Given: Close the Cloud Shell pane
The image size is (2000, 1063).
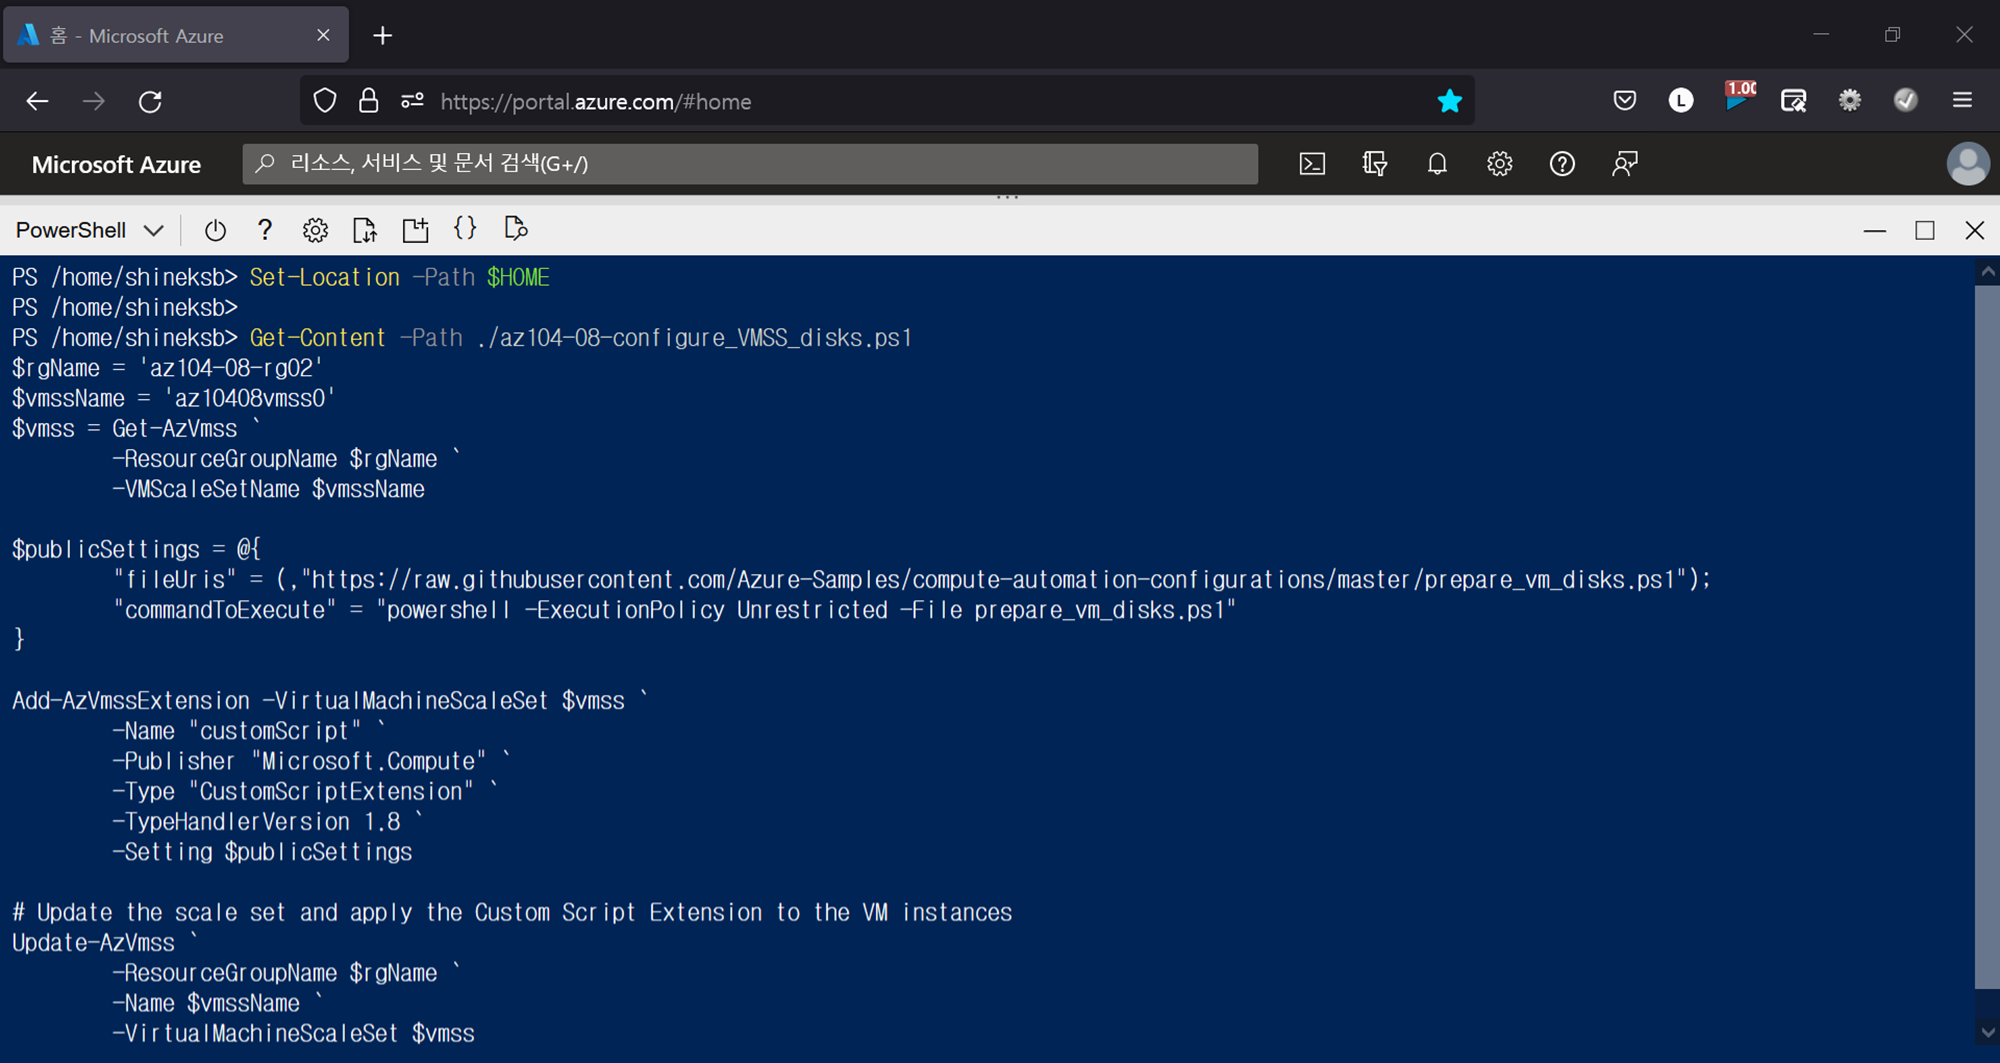Looking at the screenshot, I should click(x=1975, y=231).
